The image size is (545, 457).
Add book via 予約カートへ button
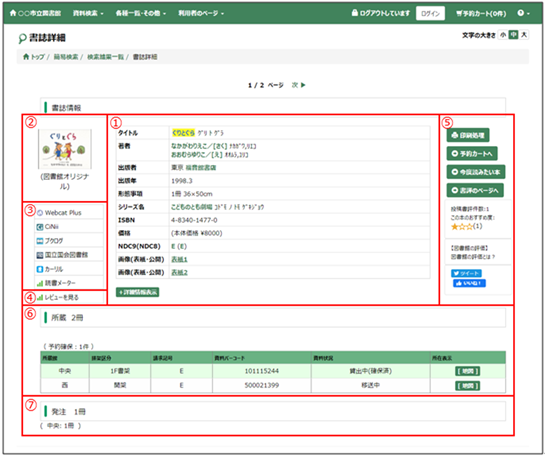tap(472, 153)
